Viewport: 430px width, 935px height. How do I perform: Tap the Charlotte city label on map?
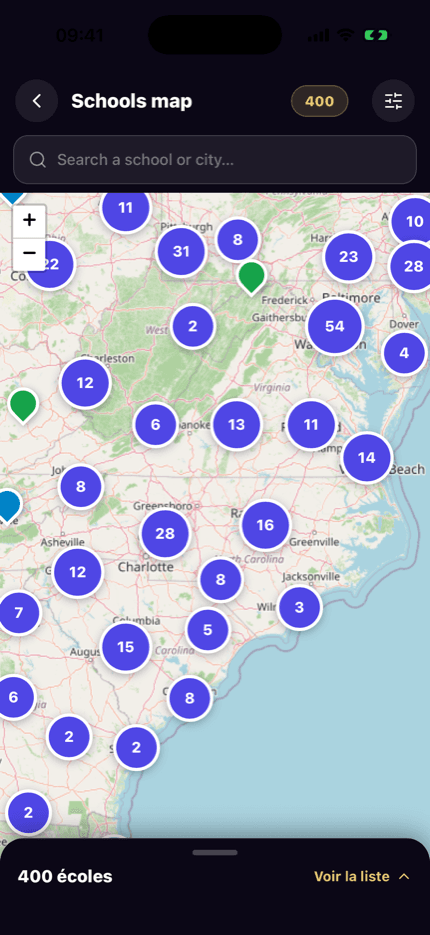click(146, 566)
